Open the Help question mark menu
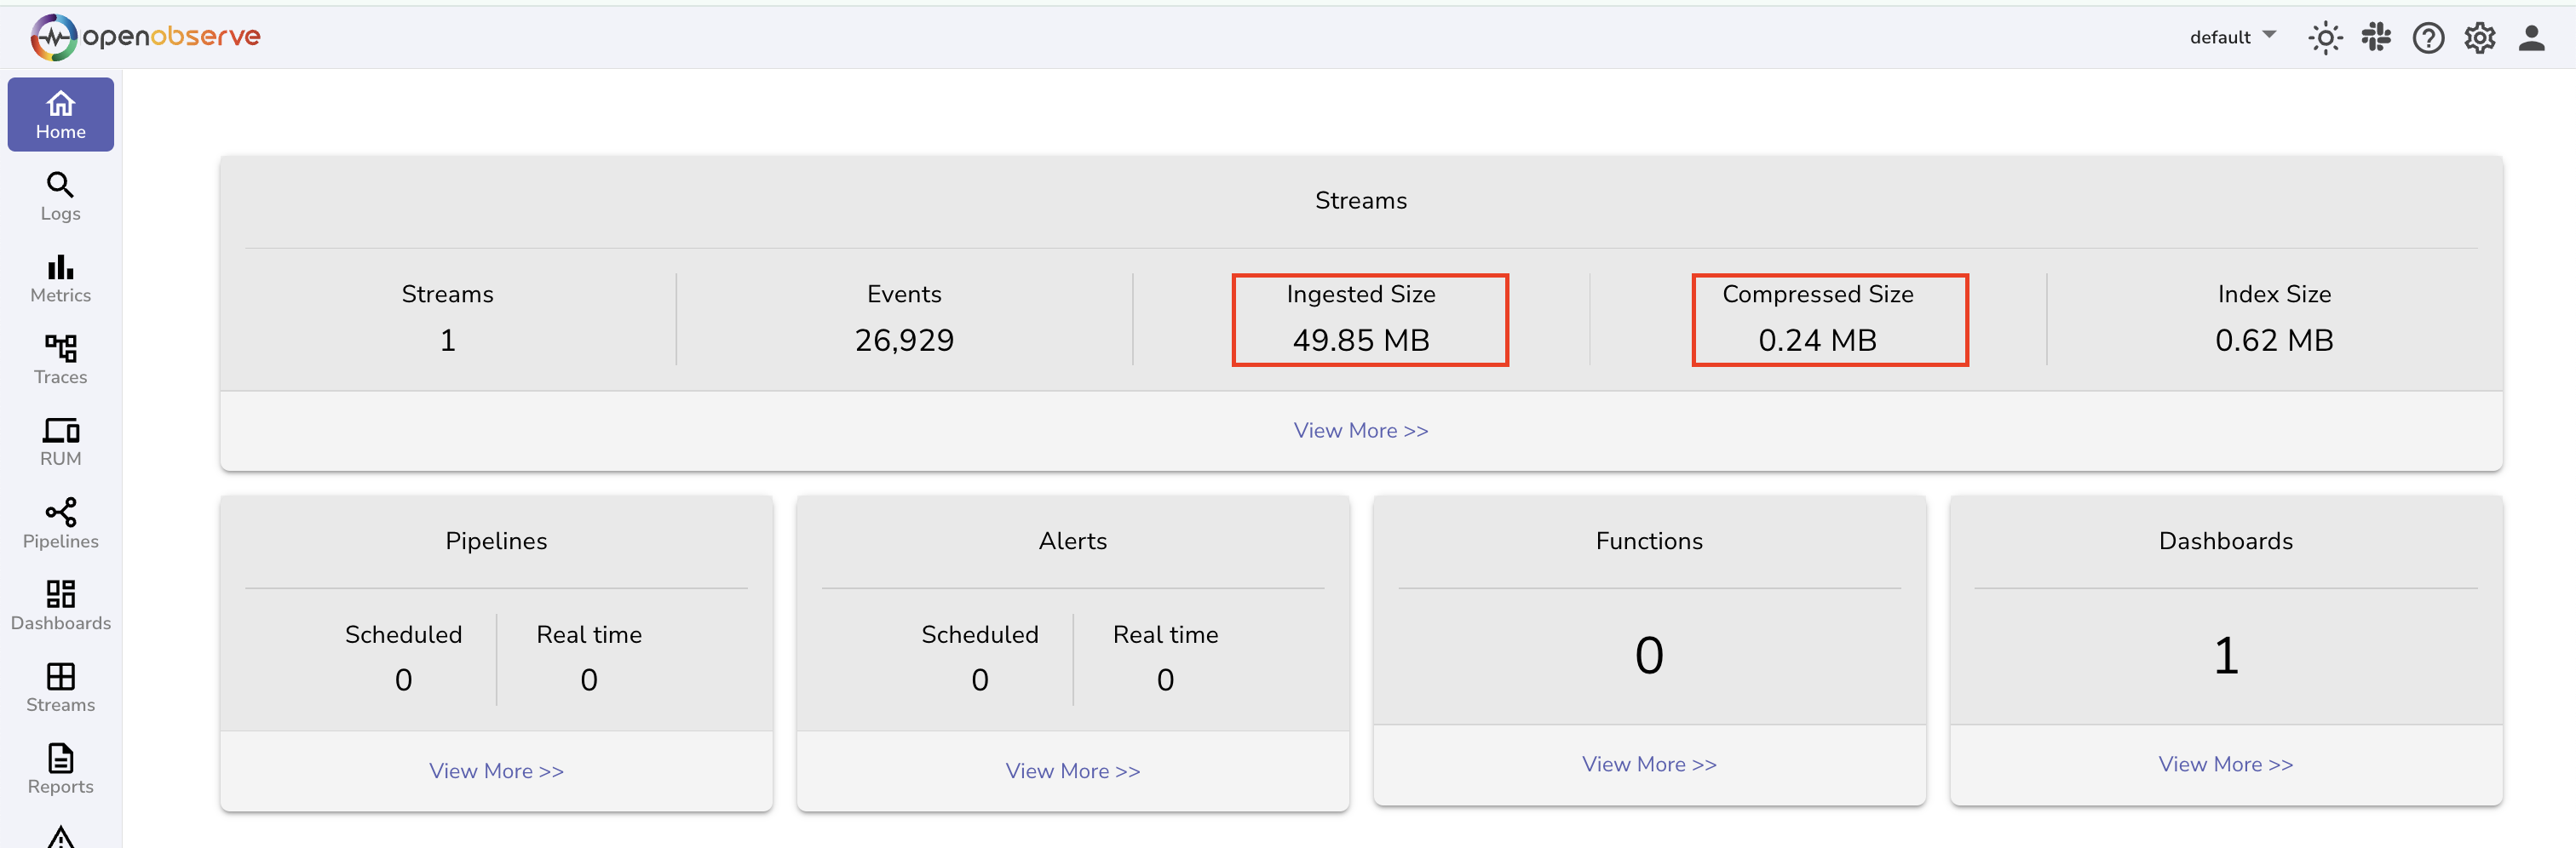The width and height of the screenshot is (2576, 848). coord(2428,38)
